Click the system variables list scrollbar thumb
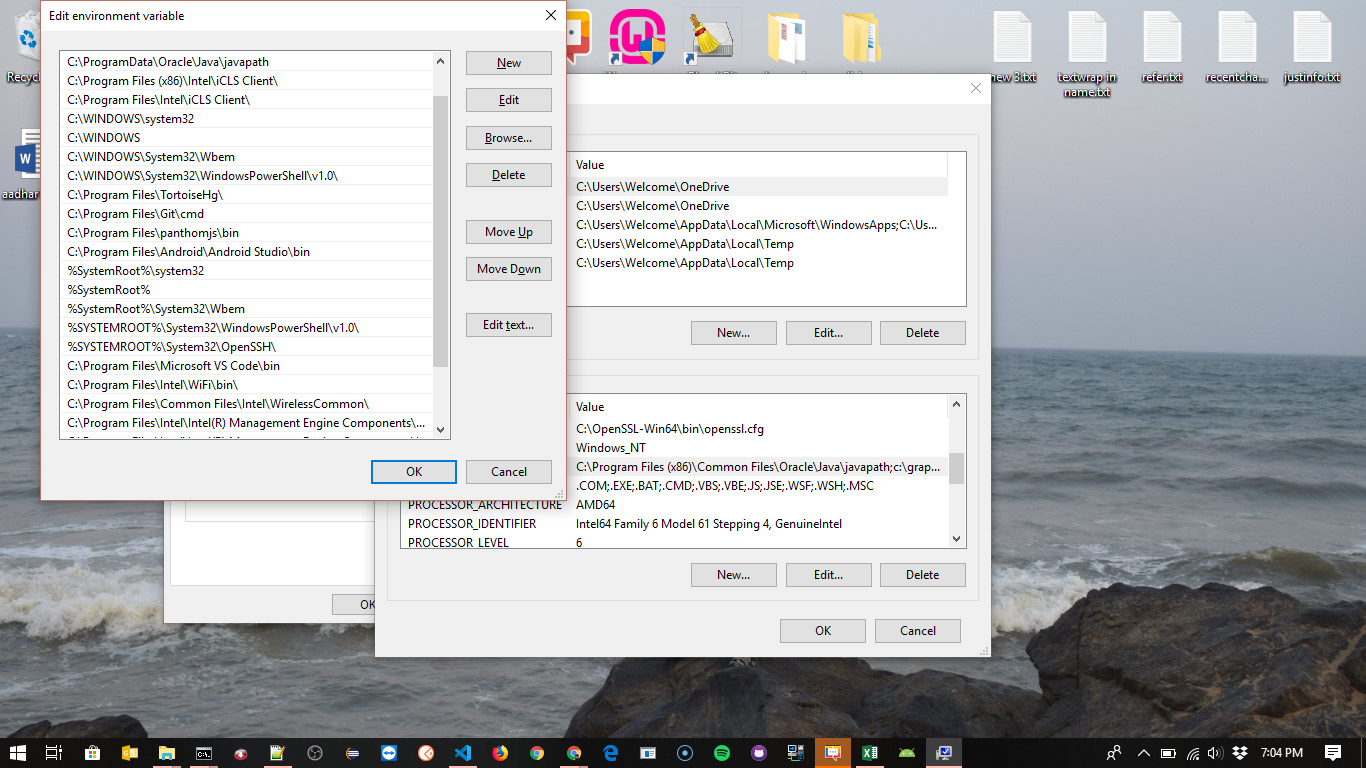Image resolution: width=1366 pixels, height=768 pixels. (957, 468)
